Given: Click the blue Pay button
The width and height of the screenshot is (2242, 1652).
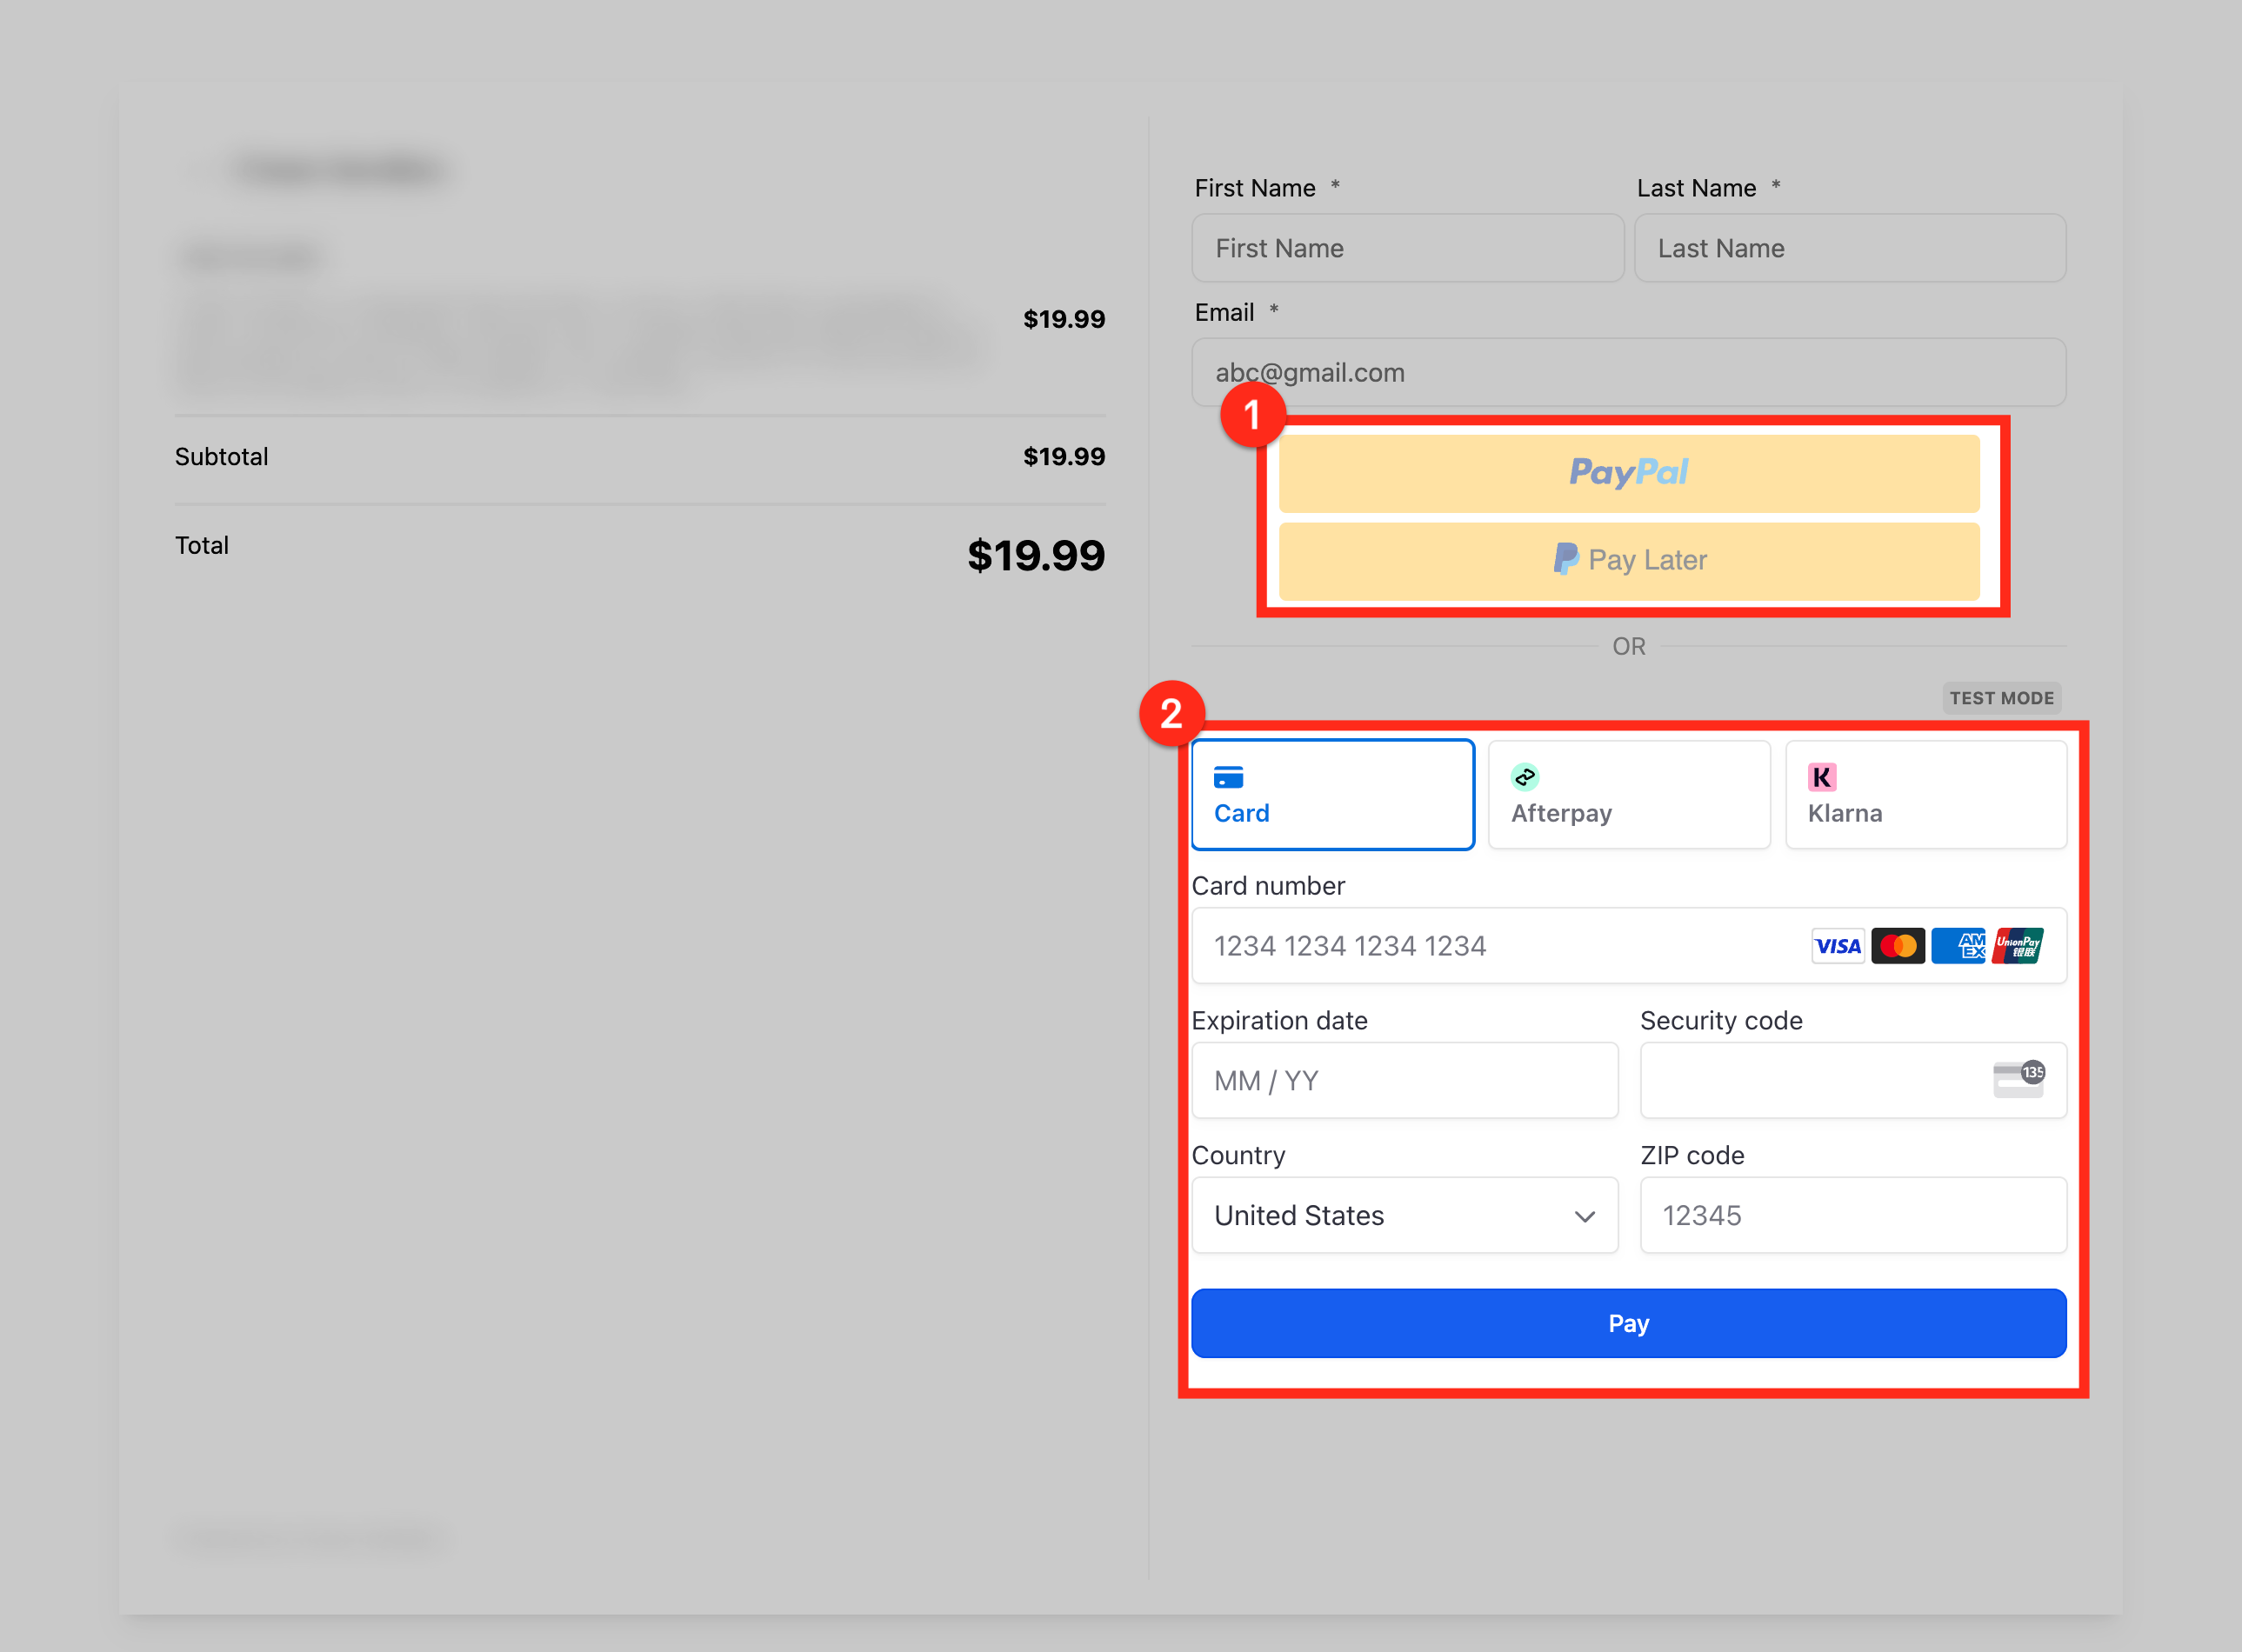Looking at the screenshot, I should click(1628, 1323).
